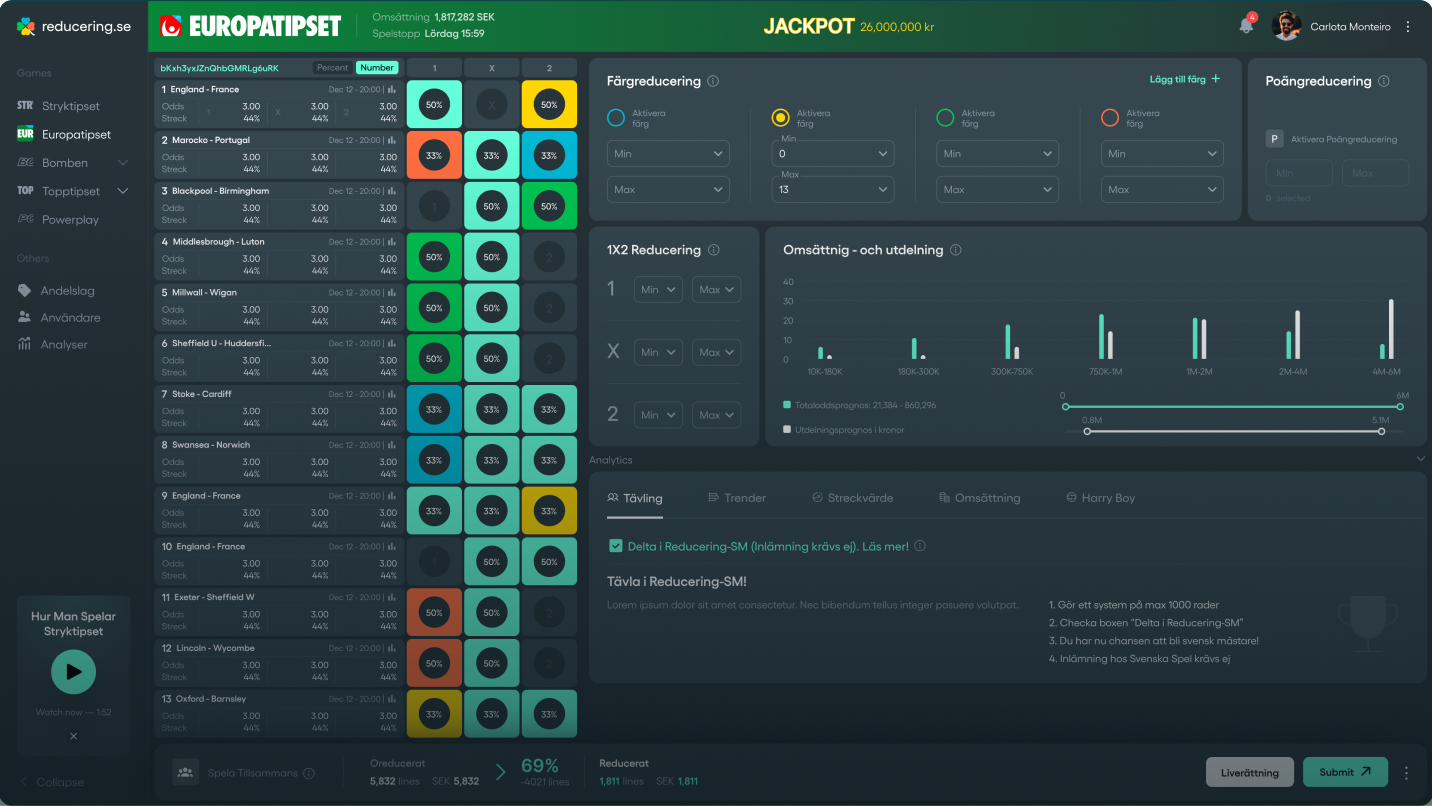This screenshot has width=1432, height=806.
Task: Switch to the Trender tab
Action: [x=736, y=498]
